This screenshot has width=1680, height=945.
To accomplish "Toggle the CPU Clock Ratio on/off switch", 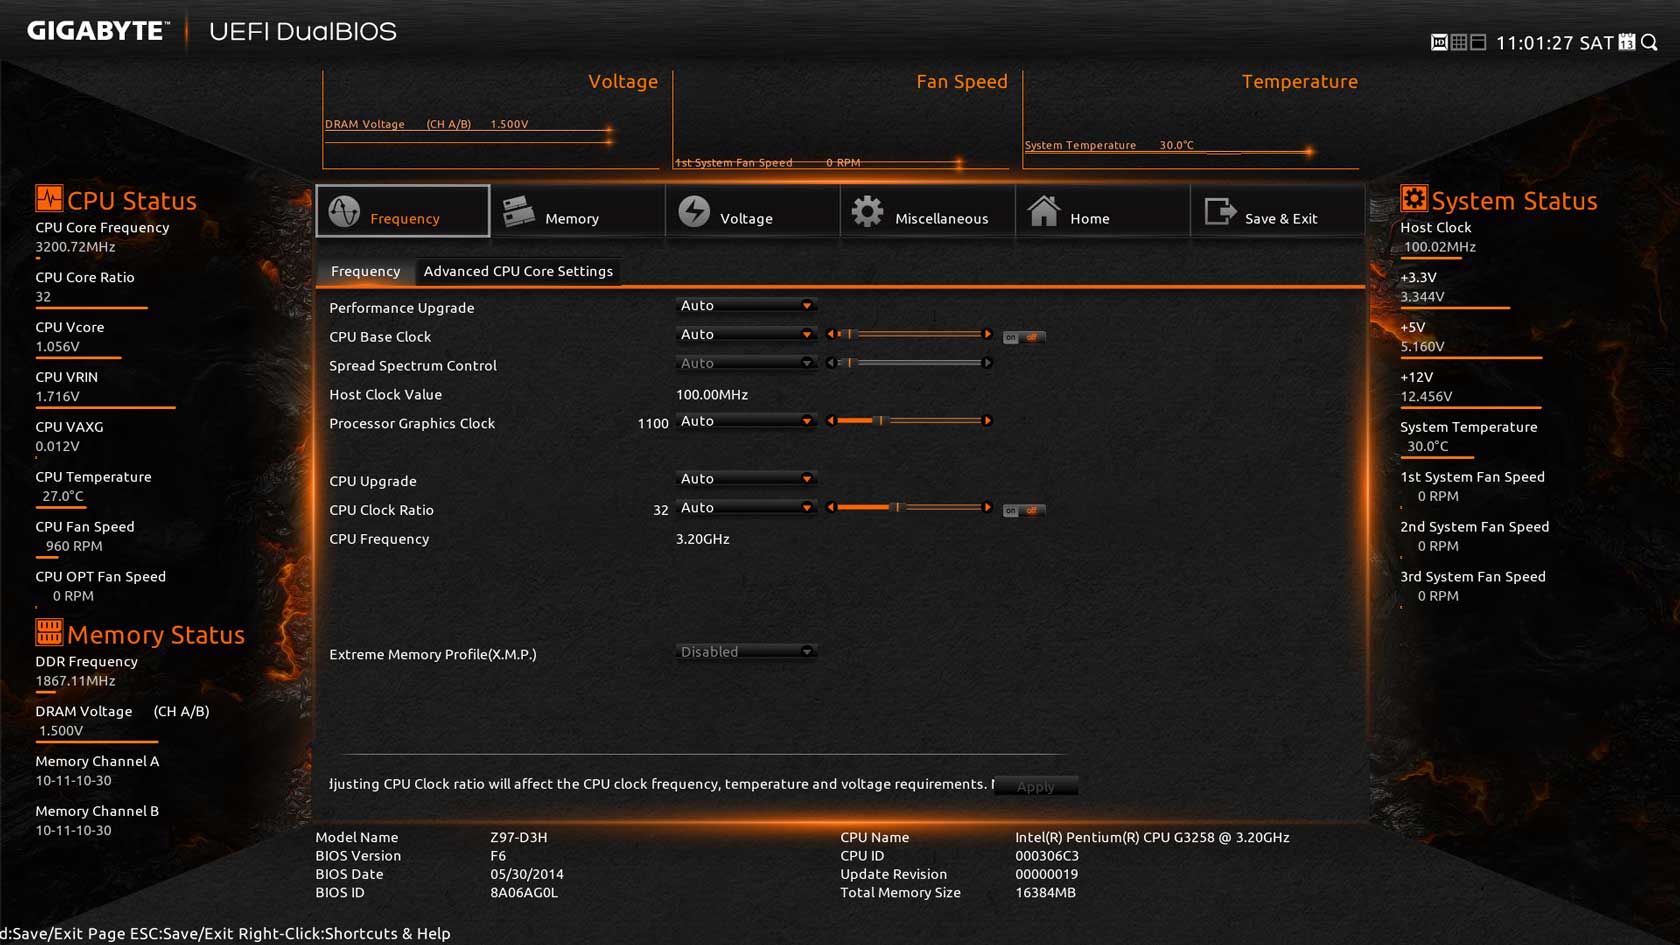I will pos(1023,510).
